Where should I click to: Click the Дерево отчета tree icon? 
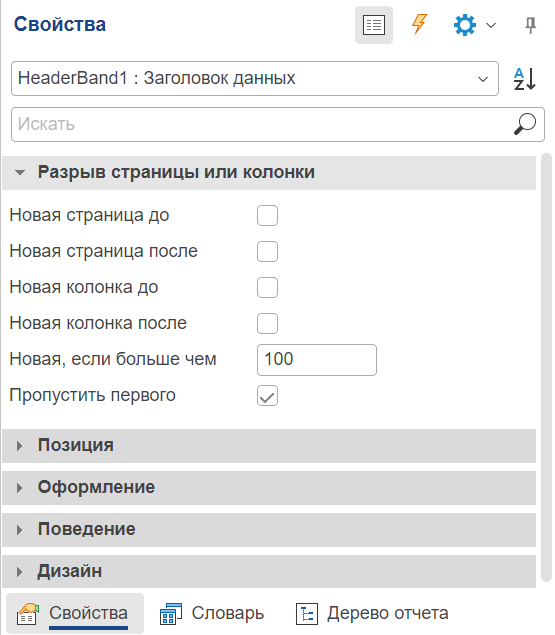tap(307, 613)
